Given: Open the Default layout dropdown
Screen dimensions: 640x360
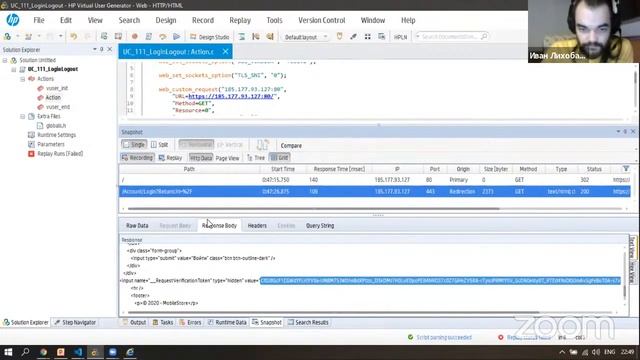Looking at the screenshot, I should (x=325, y=37).
